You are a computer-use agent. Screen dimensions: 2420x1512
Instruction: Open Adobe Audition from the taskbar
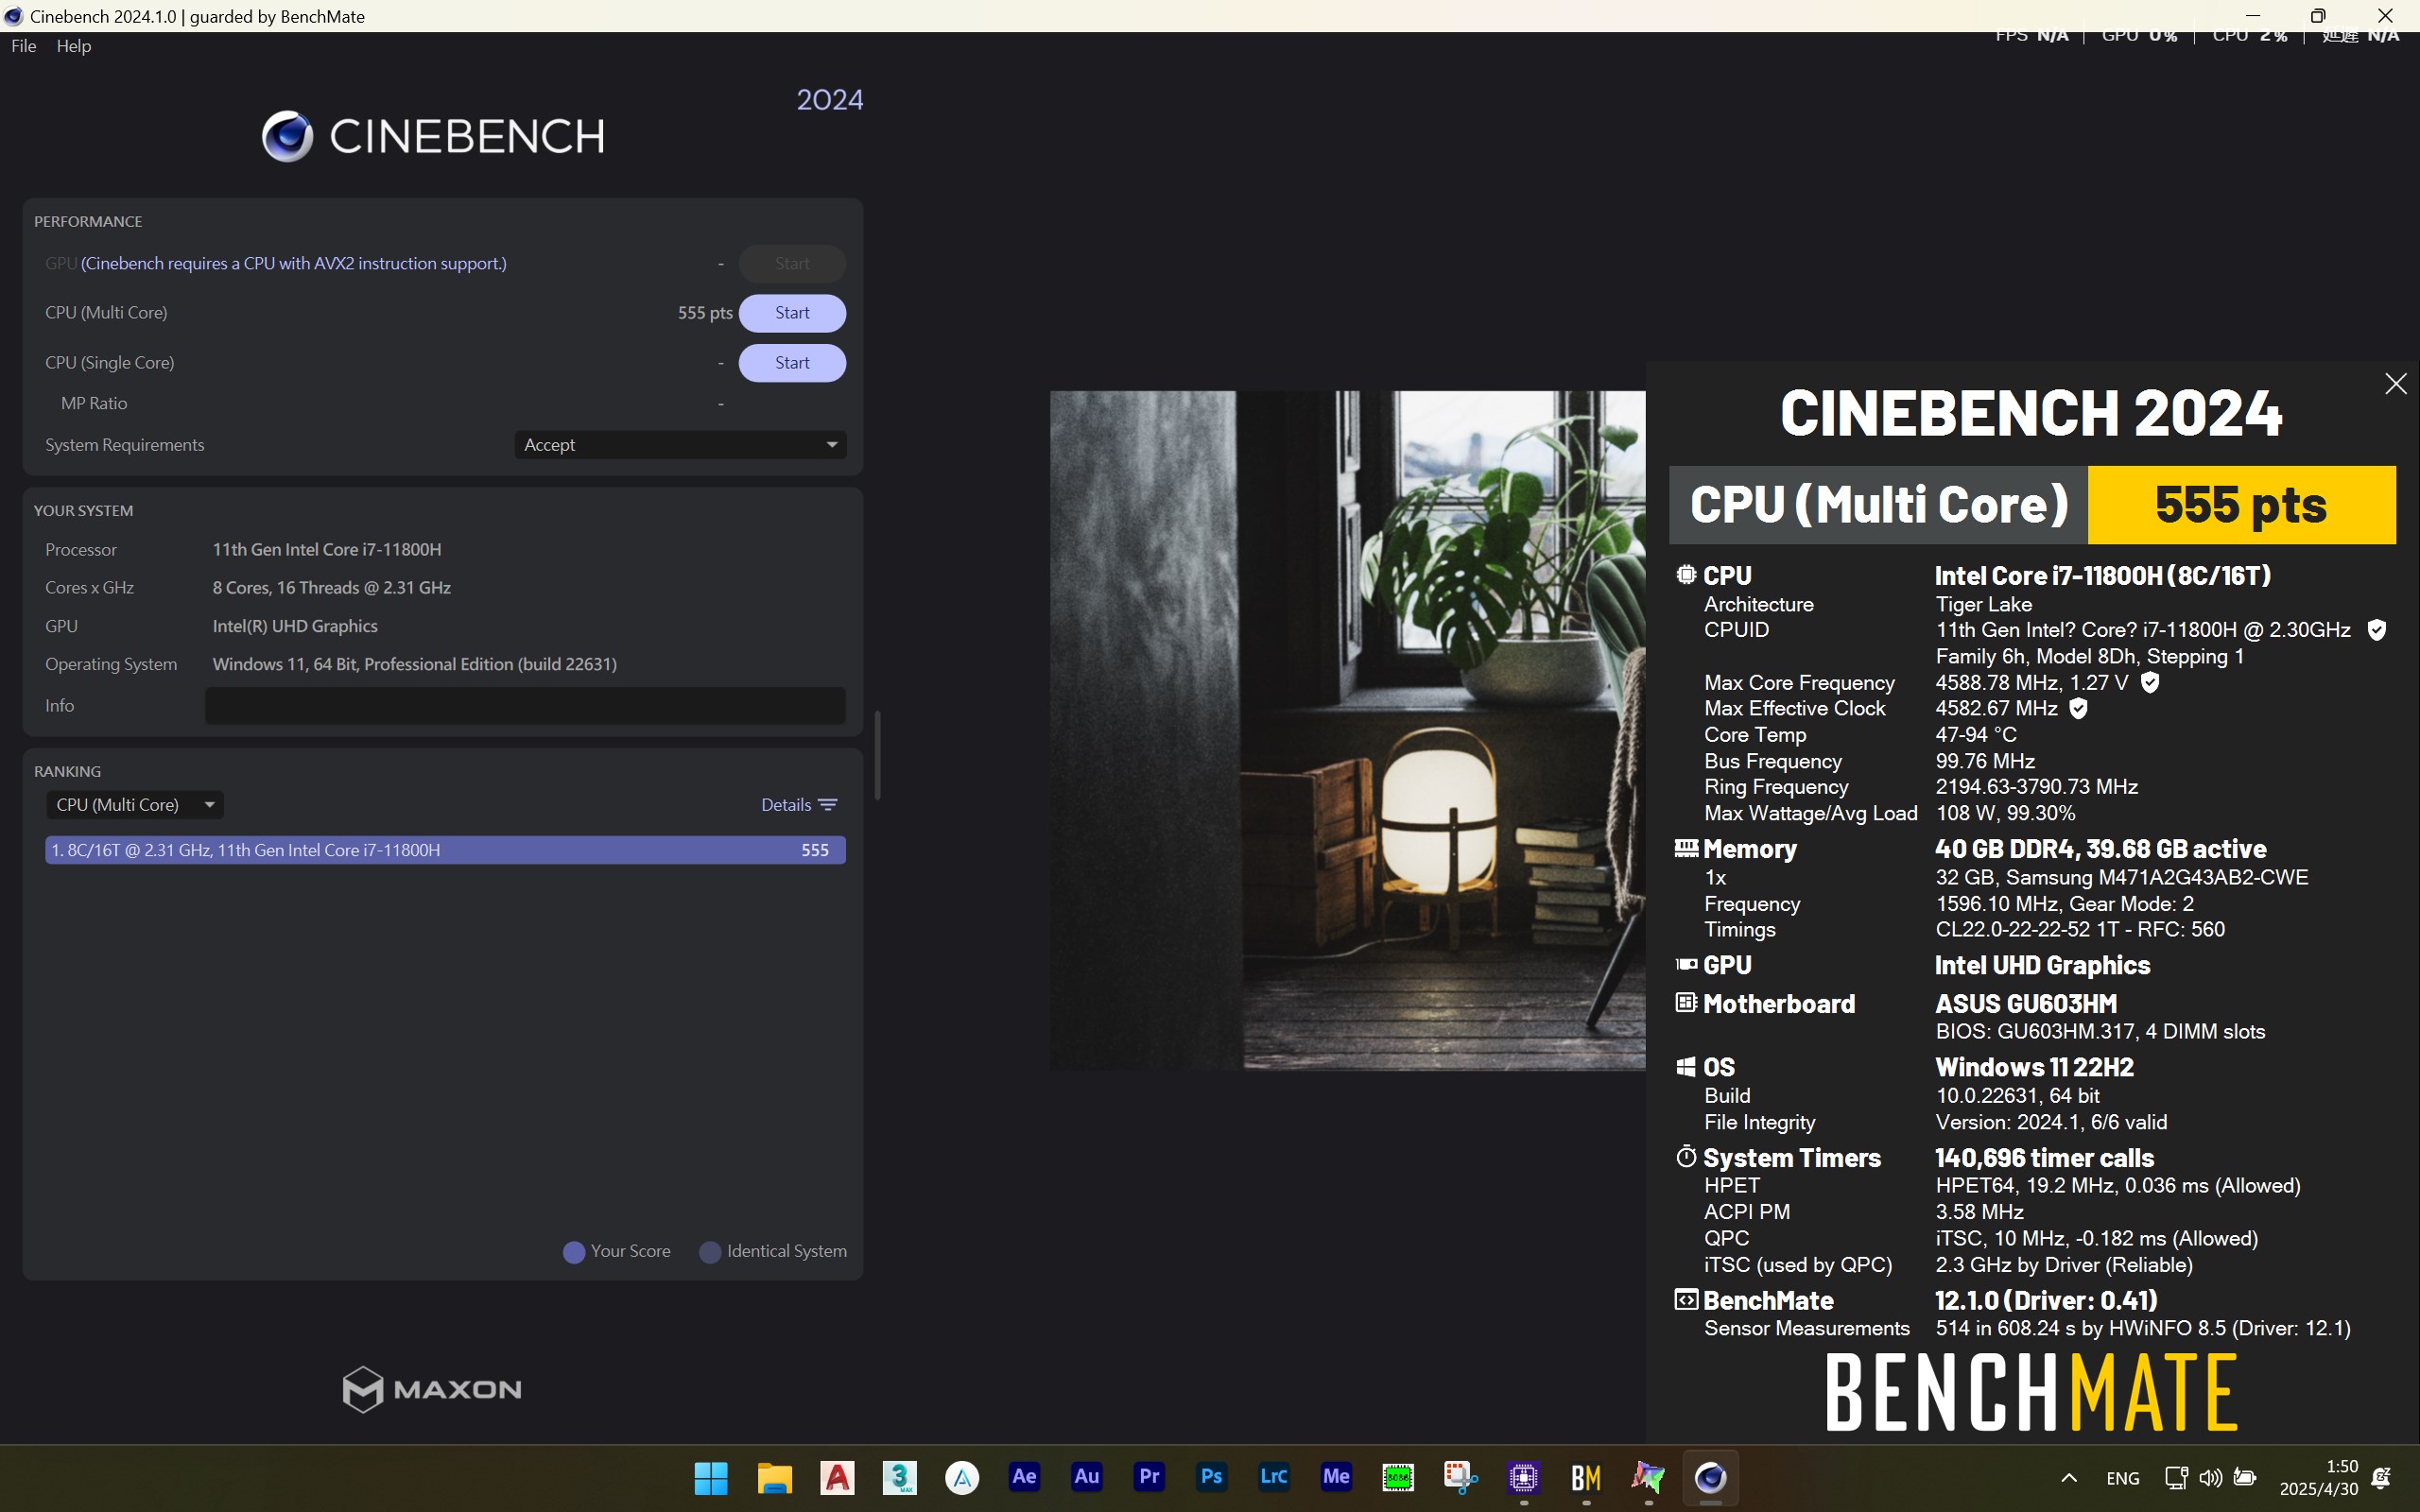point(1086,1477)
